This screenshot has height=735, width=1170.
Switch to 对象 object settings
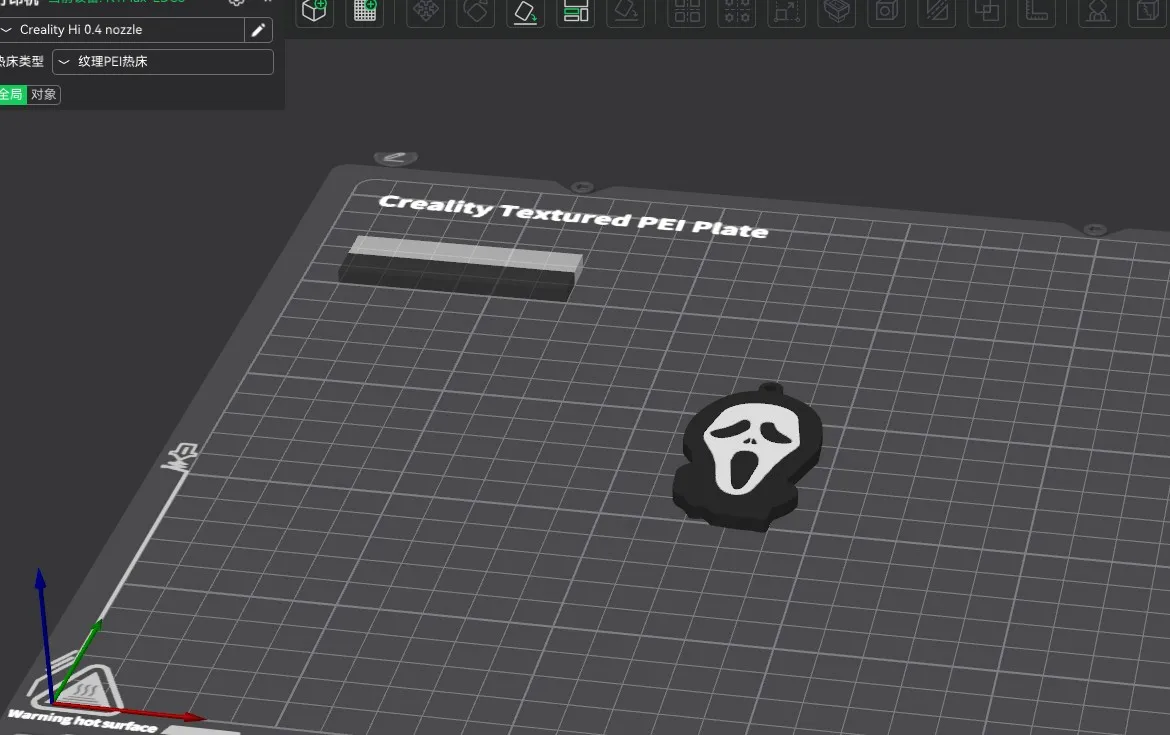point(43,95)
